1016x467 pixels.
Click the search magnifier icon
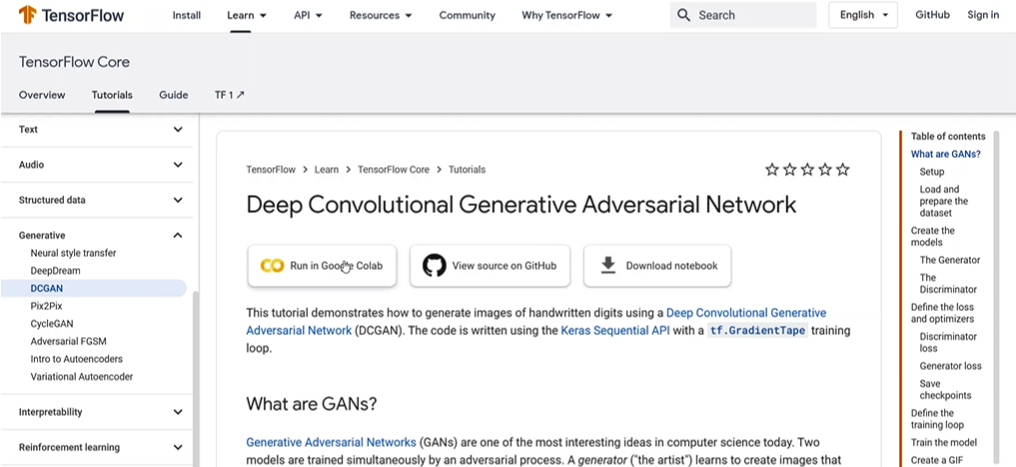683,15
